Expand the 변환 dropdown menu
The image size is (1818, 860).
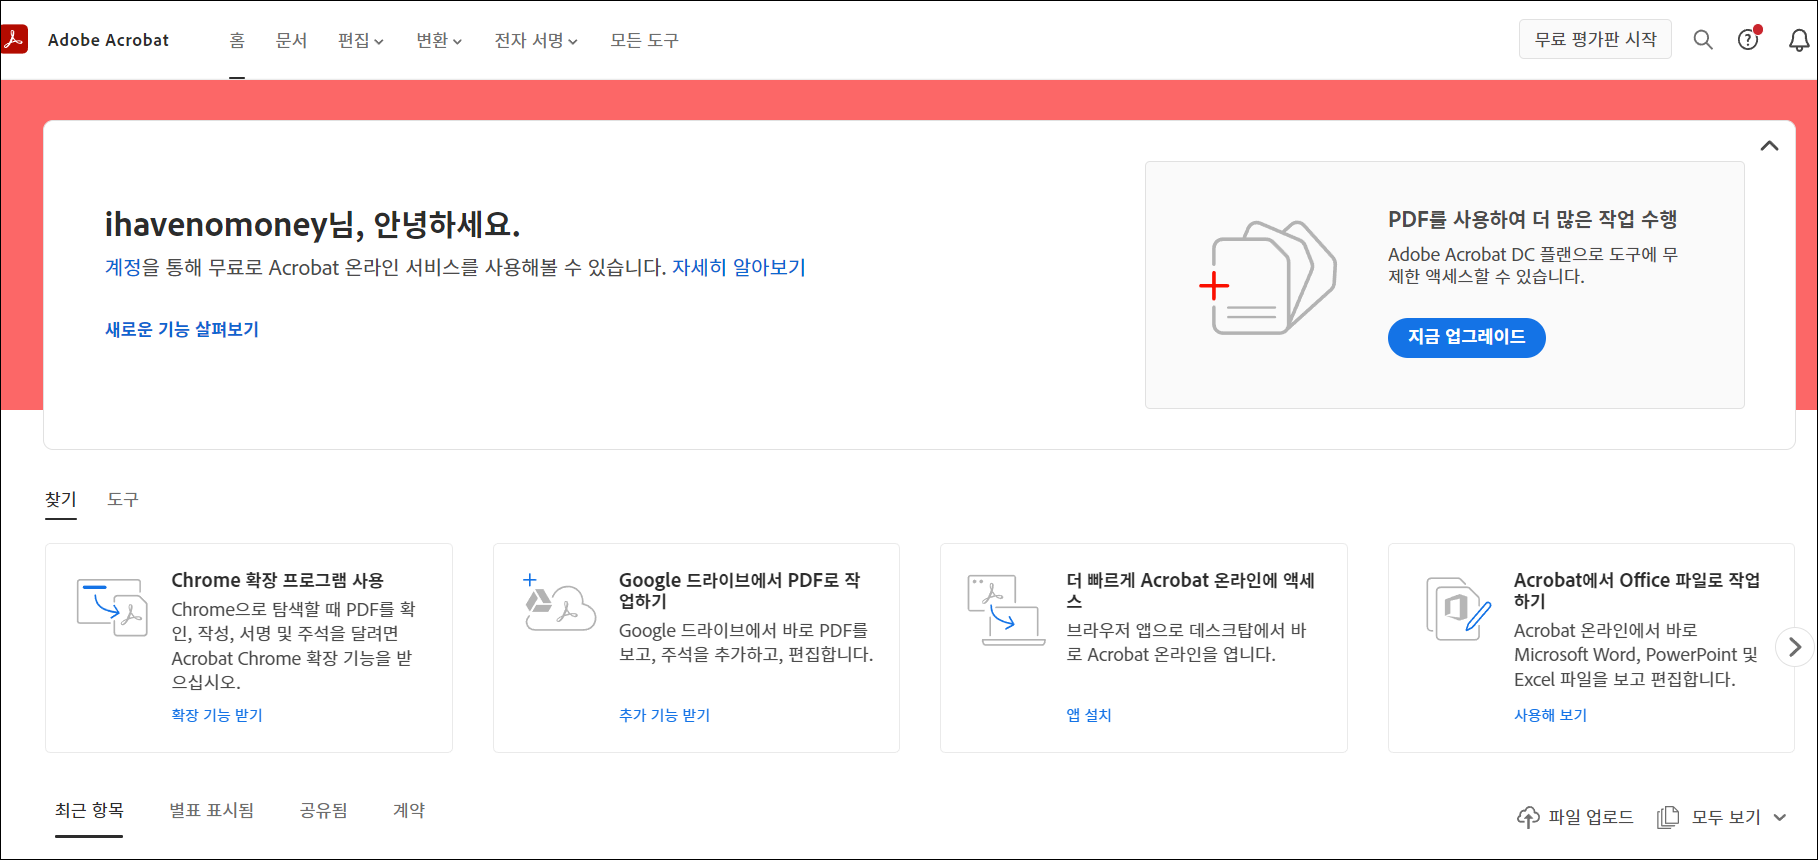click(x=439, y=40)
